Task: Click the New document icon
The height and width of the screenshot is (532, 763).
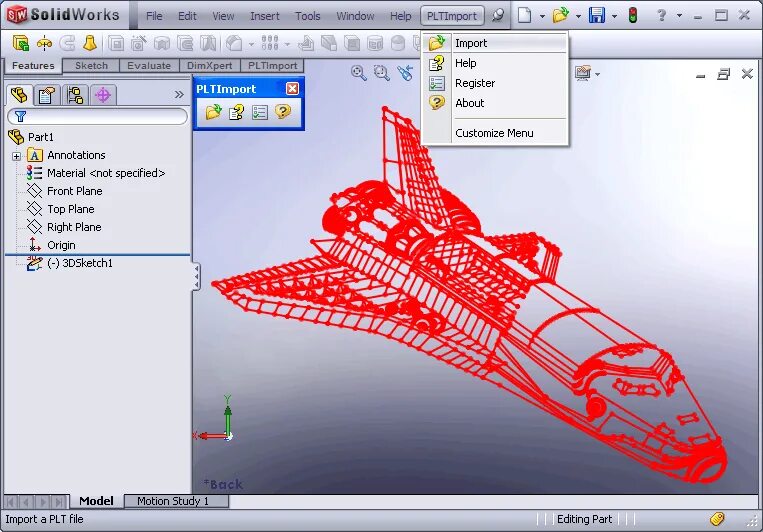Action: (x=524, y=16)
